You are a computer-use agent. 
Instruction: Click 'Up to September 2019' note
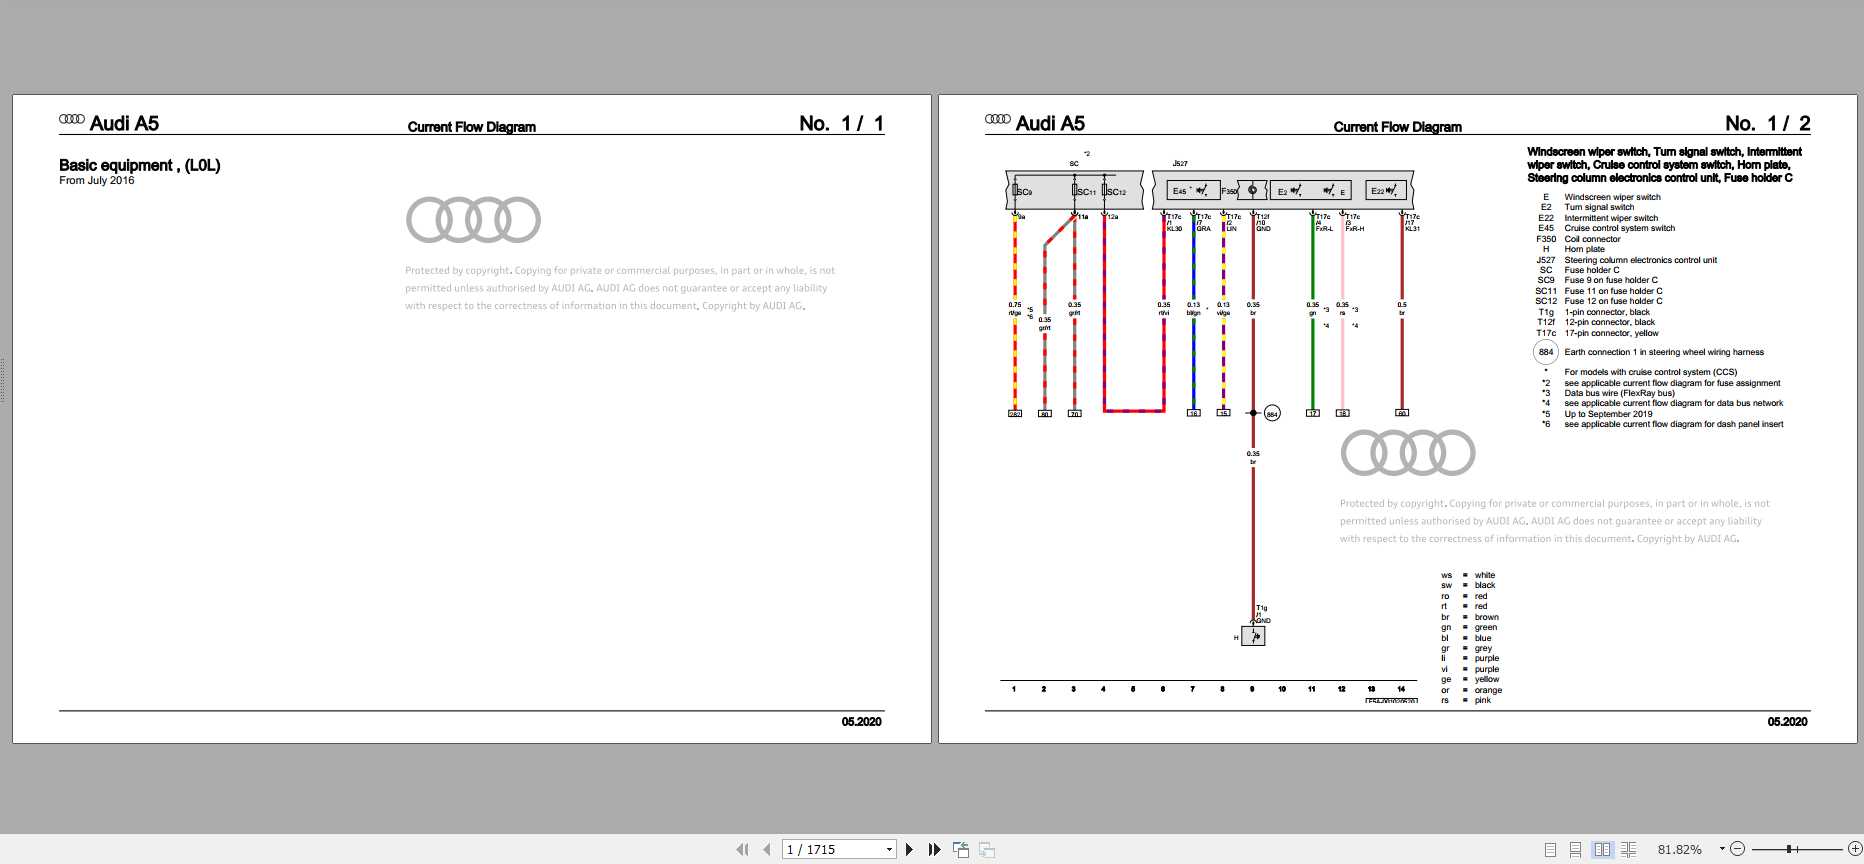click(1608, 414)
